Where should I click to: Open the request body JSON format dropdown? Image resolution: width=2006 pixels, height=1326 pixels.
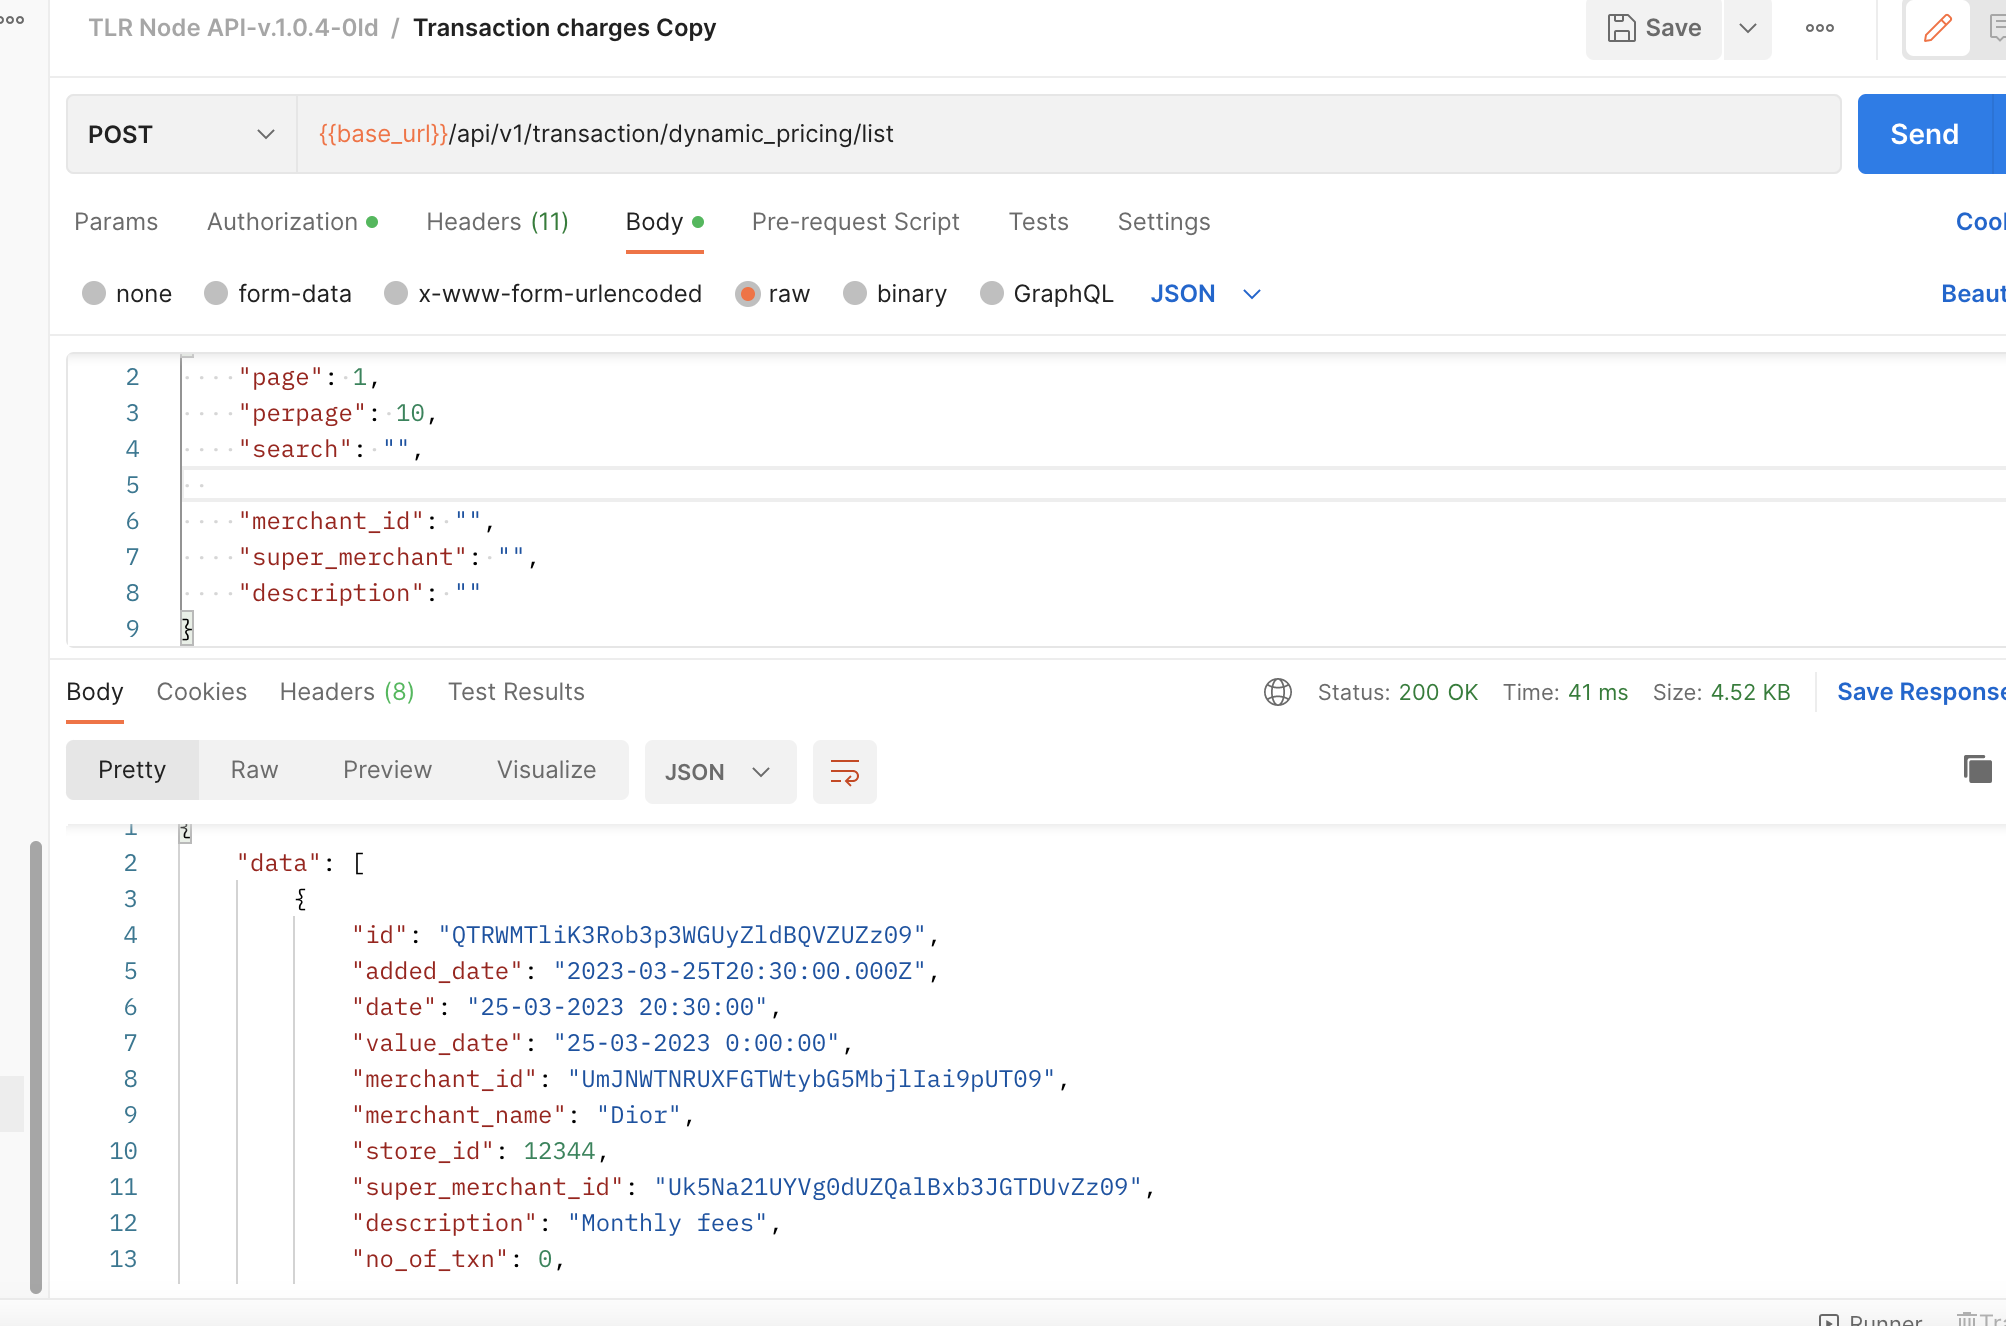1205,294
